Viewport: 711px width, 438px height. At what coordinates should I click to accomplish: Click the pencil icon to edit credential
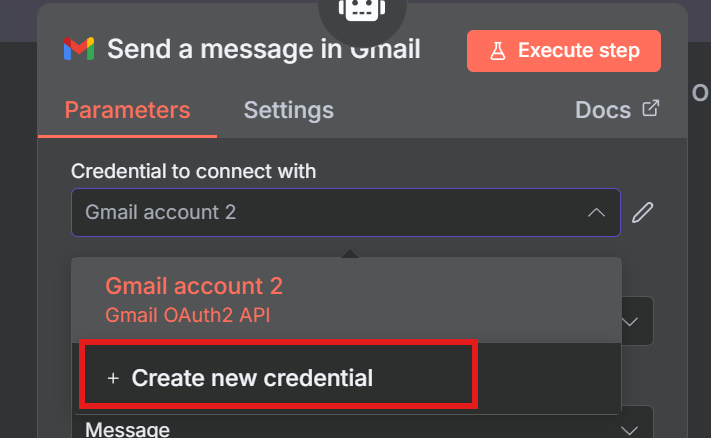click(645, 212)
